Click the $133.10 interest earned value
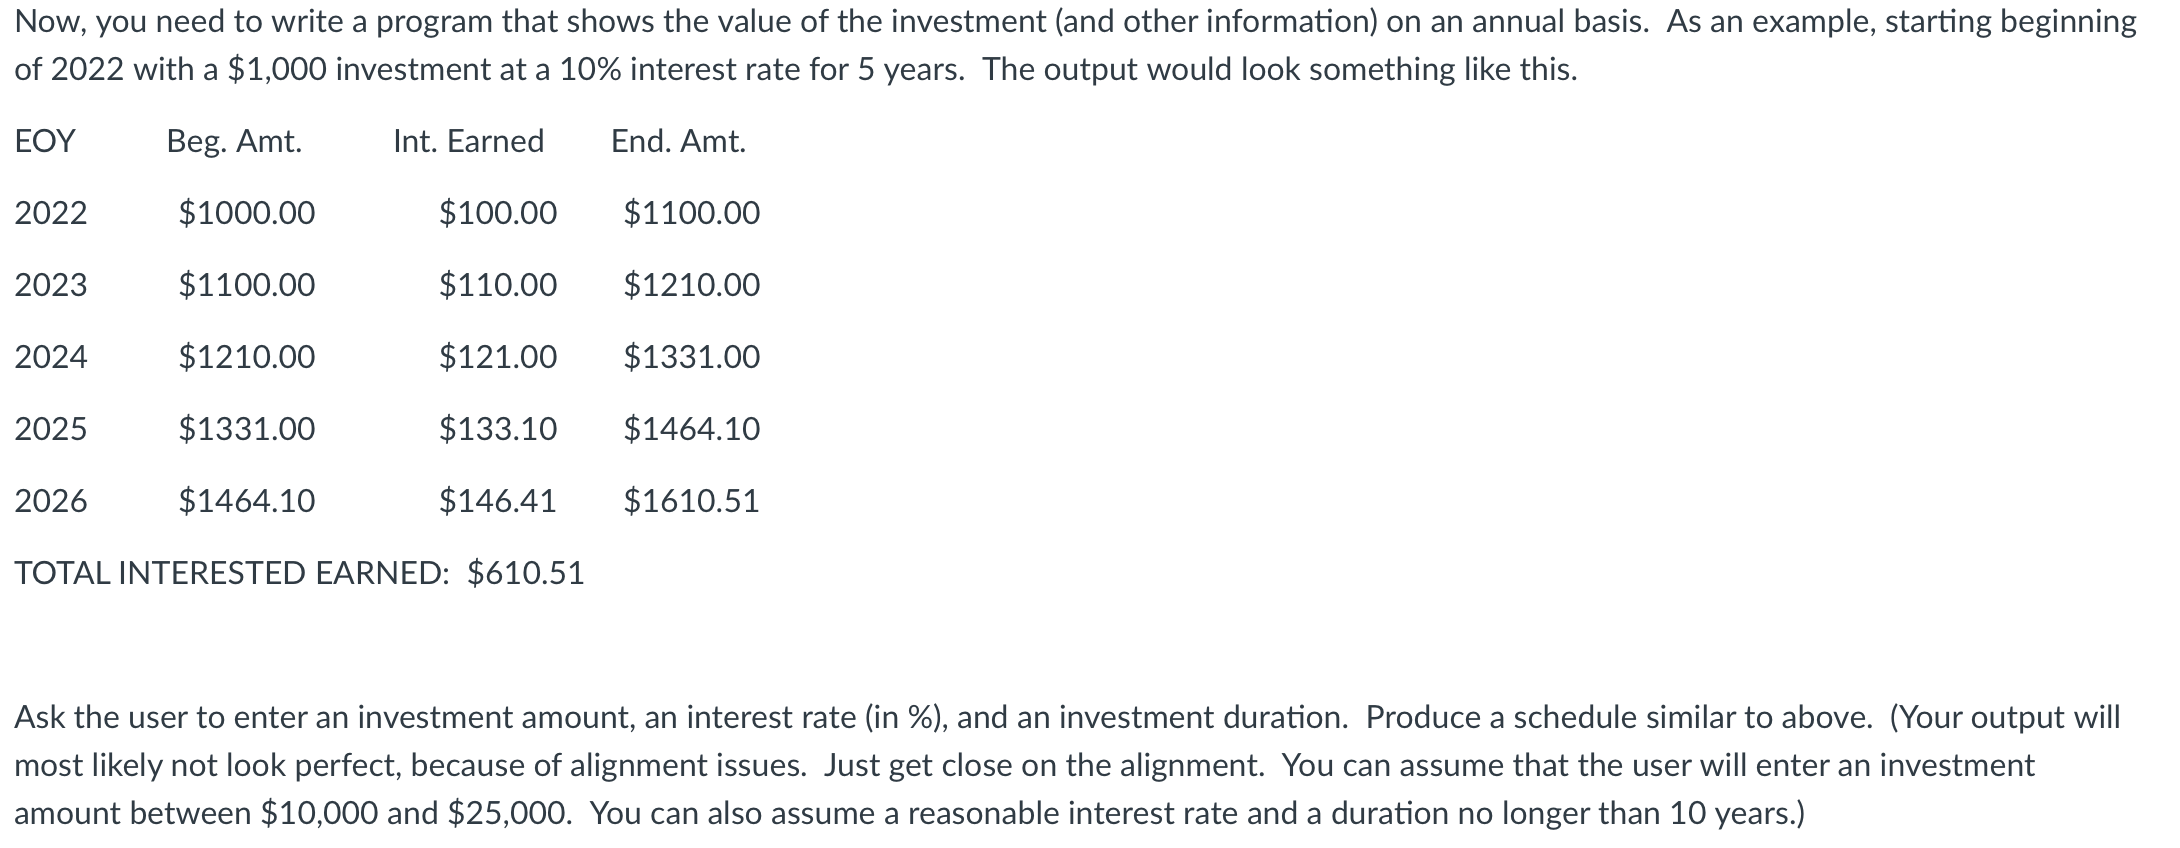 point(498,429)
